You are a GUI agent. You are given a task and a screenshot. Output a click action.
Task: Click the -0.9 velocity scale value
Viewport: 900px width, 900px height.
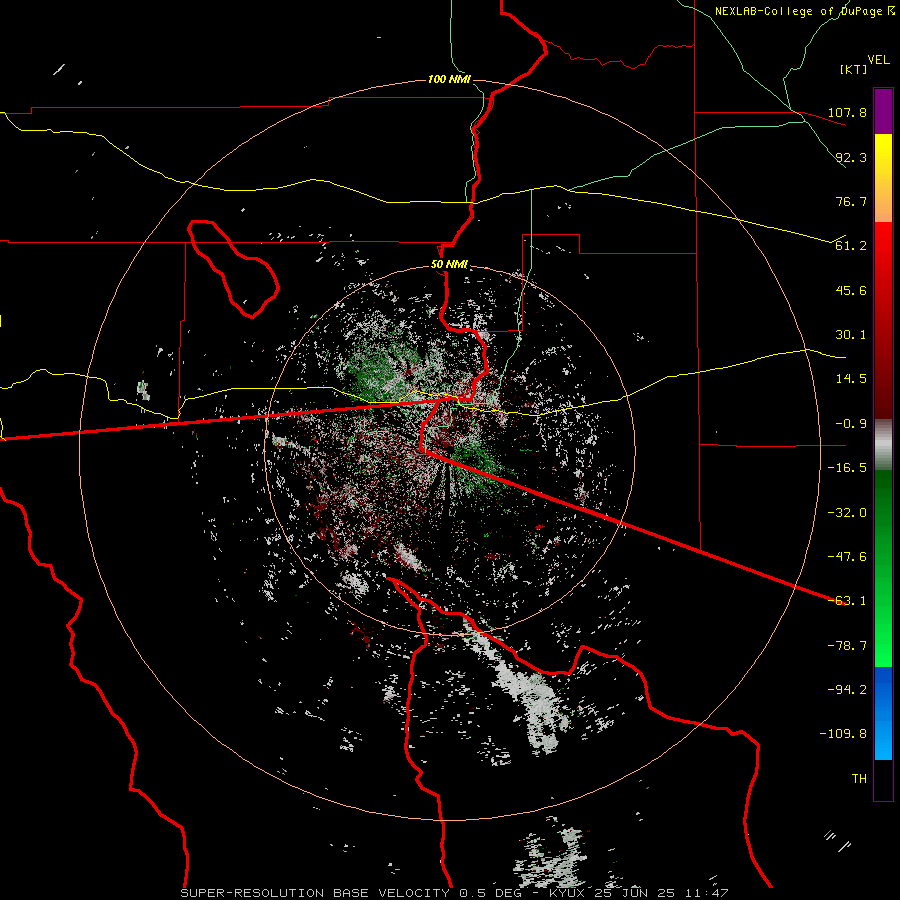coord(851,424)
